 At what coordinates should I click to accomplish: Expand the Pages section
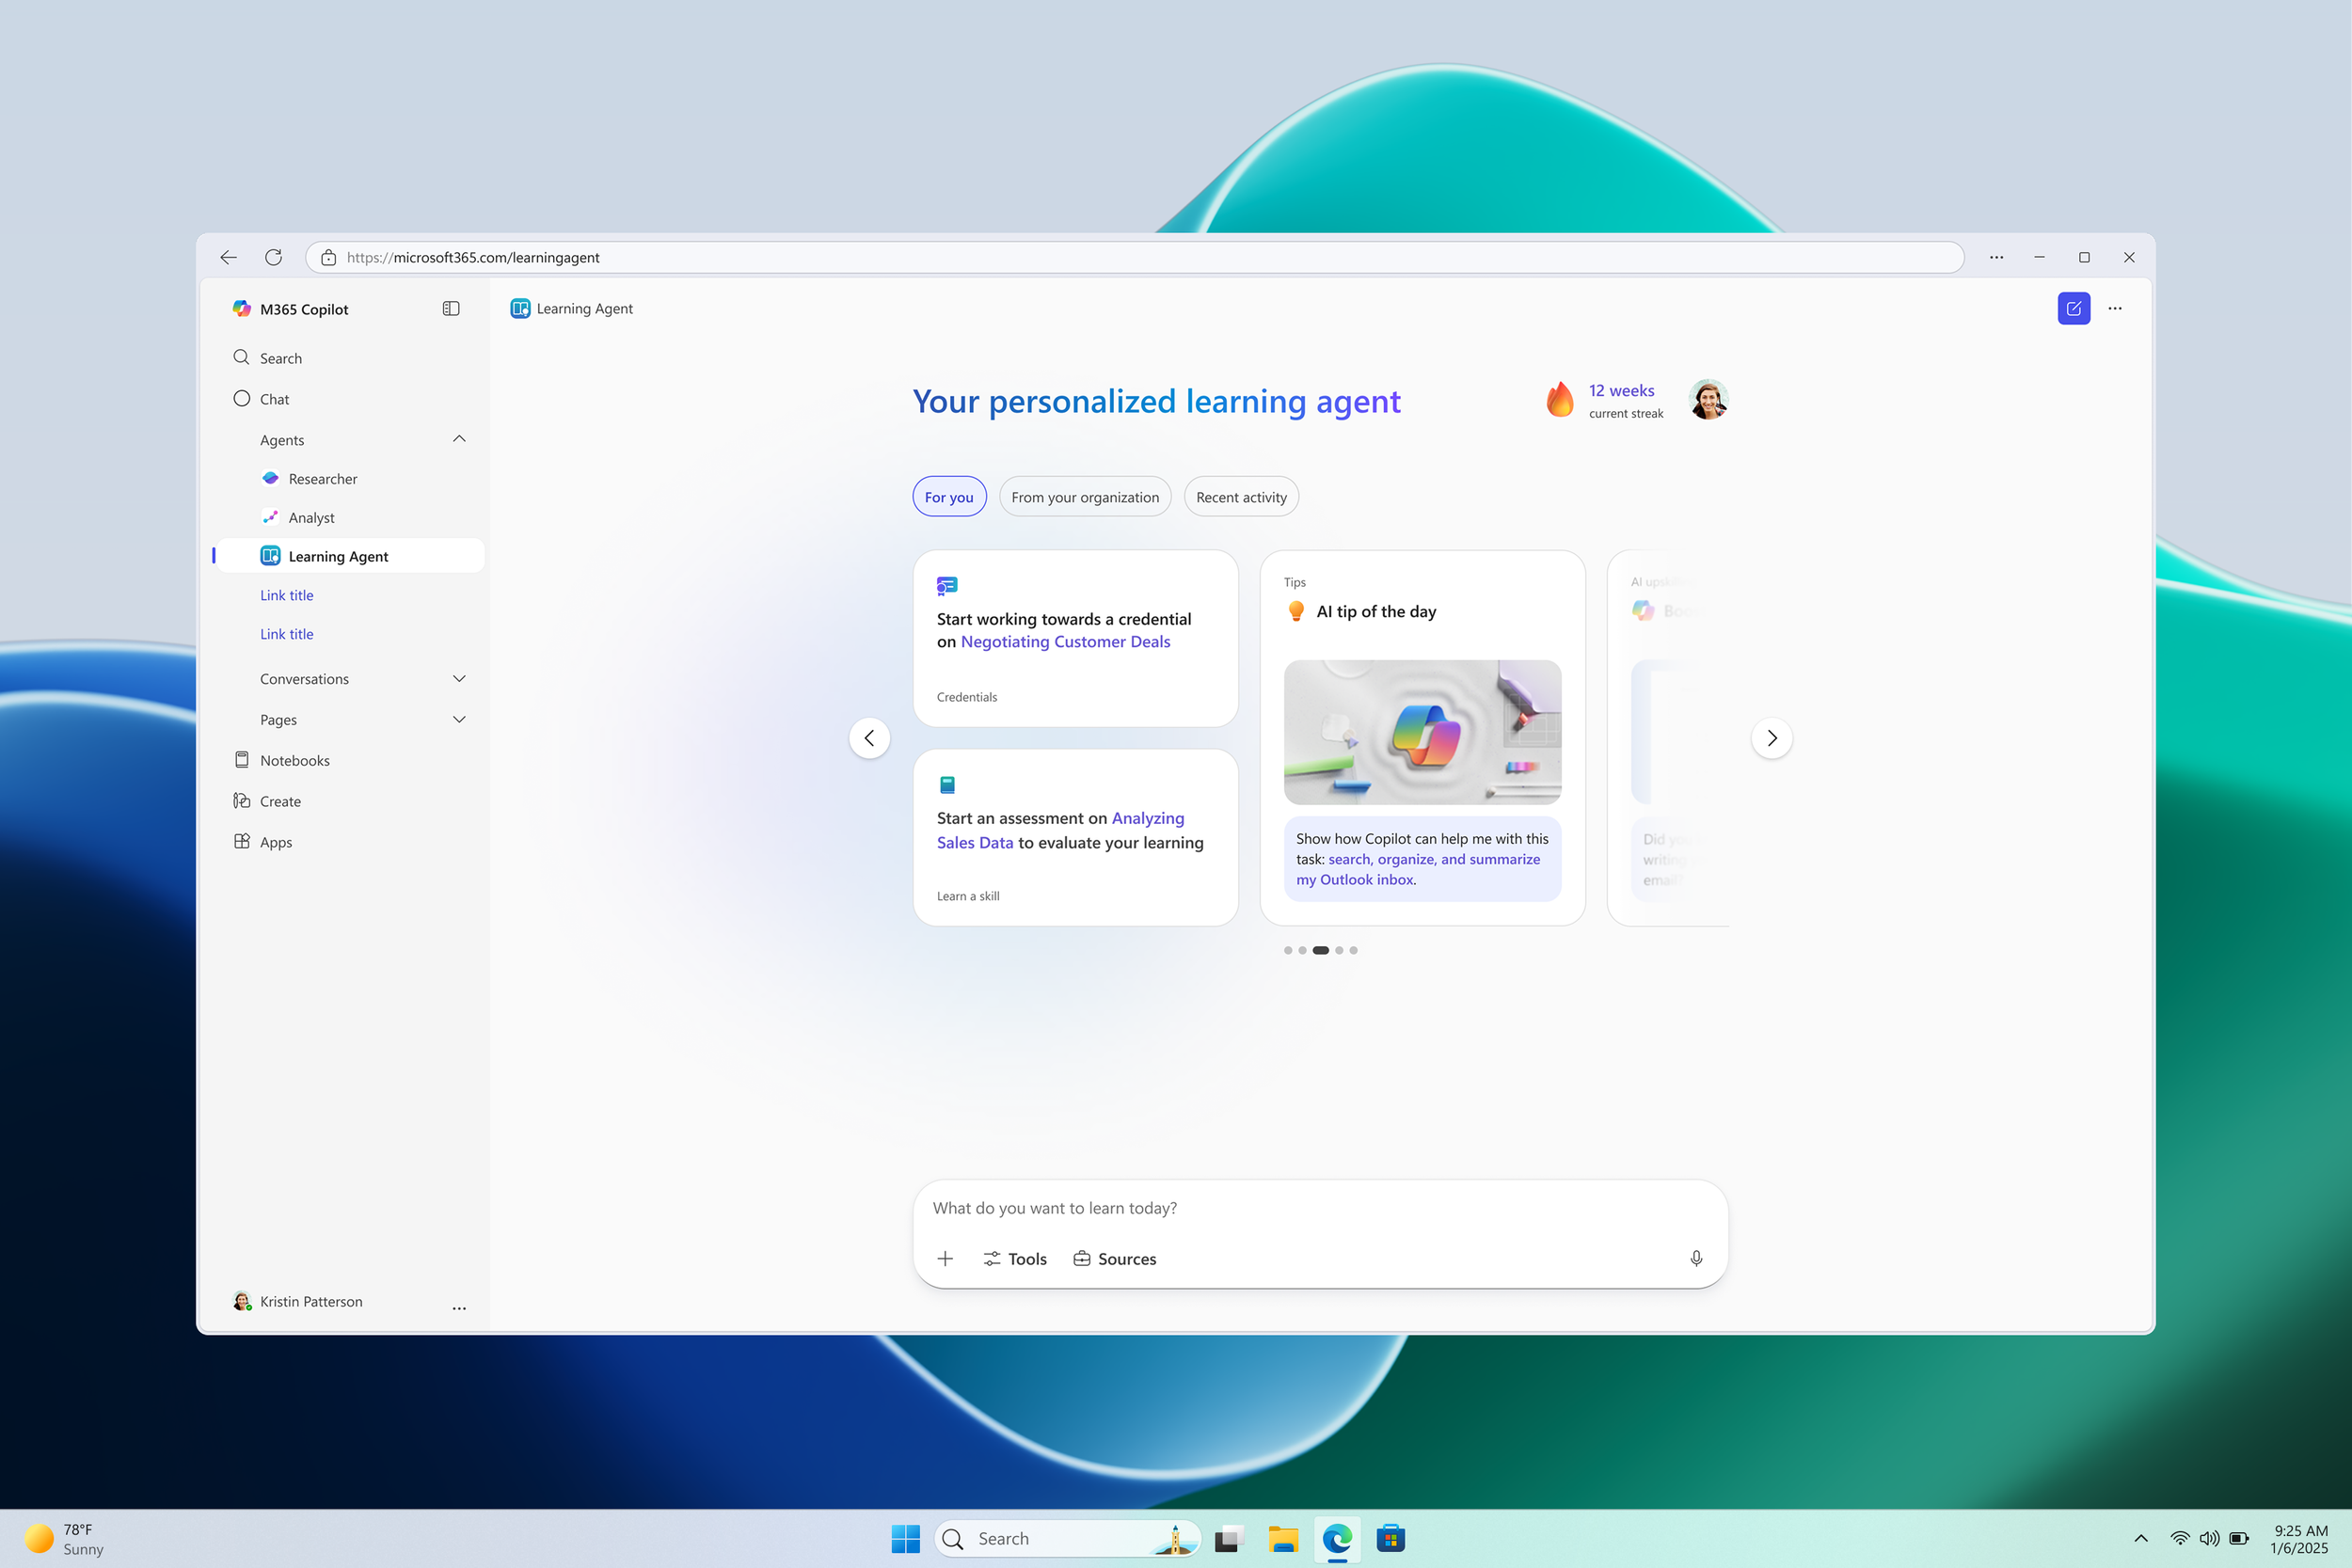[459, 719]
